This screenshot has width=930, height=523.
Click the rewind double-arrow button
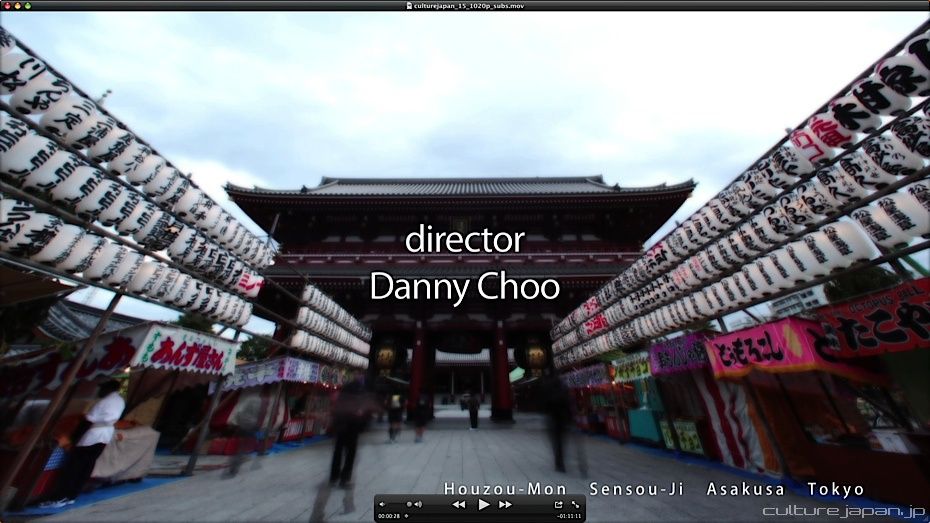pos(459,505)
